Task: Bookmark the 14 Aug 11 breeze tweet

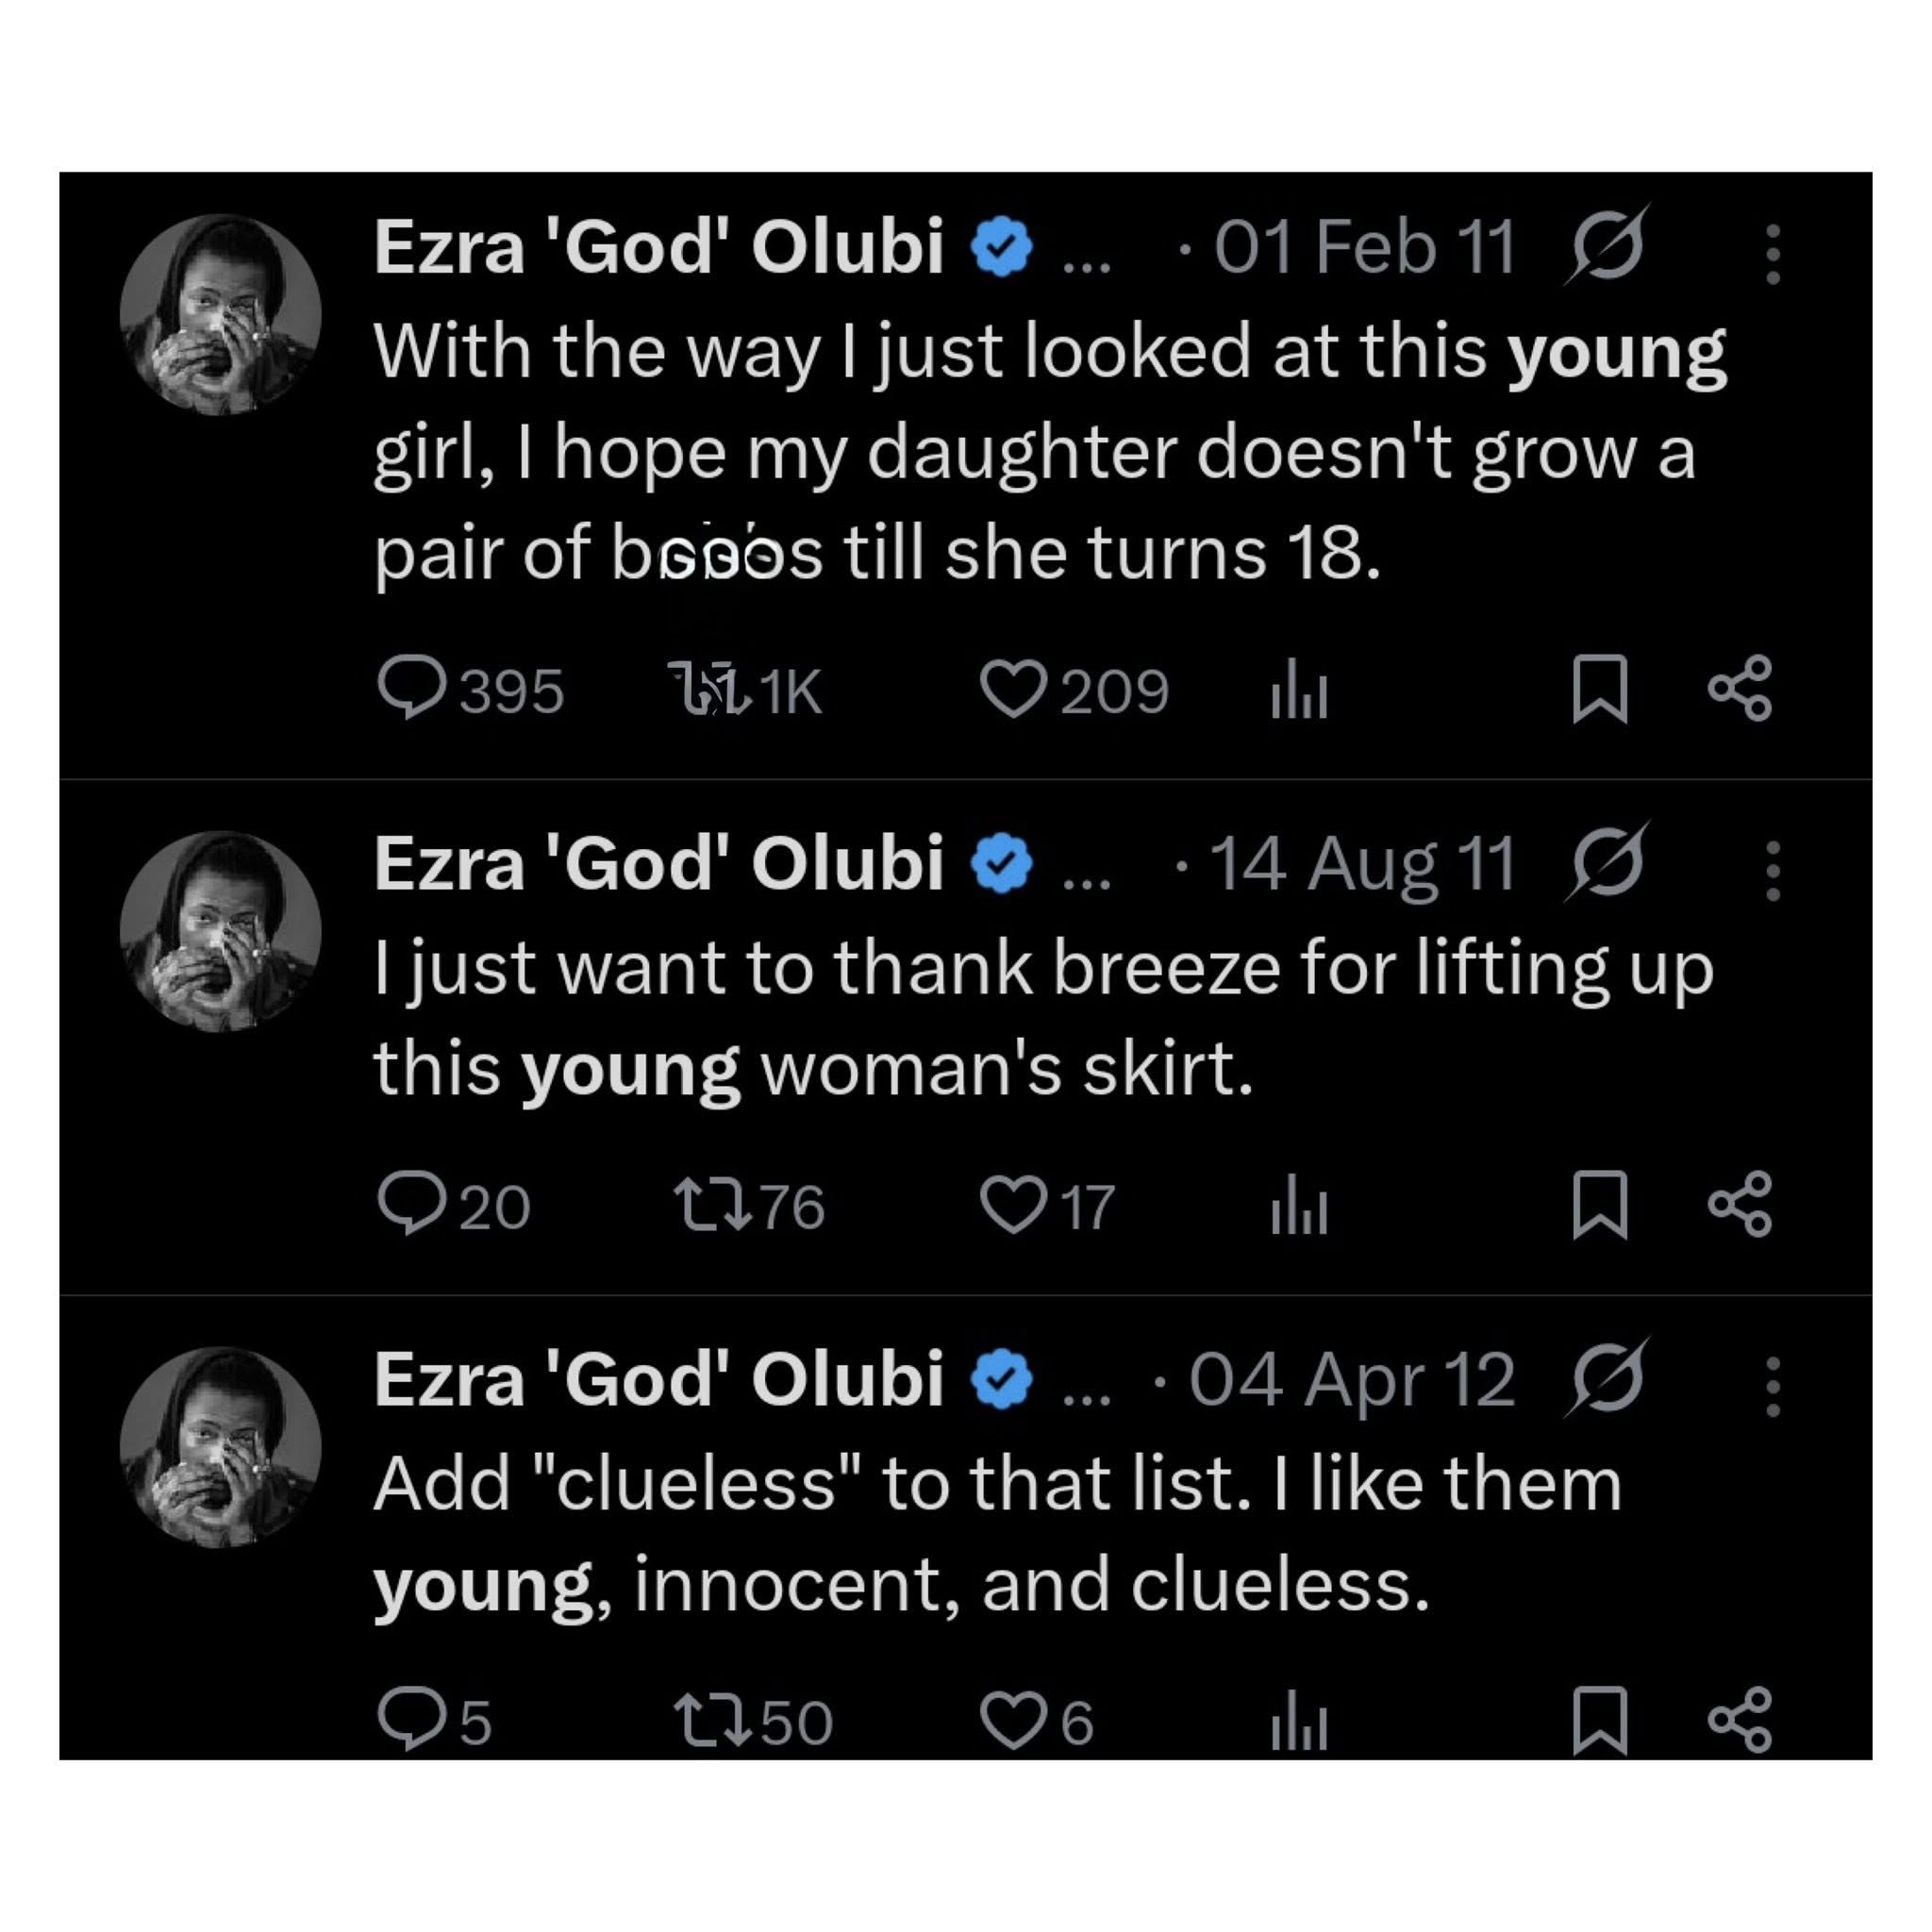Action: pos(1600,1202)
